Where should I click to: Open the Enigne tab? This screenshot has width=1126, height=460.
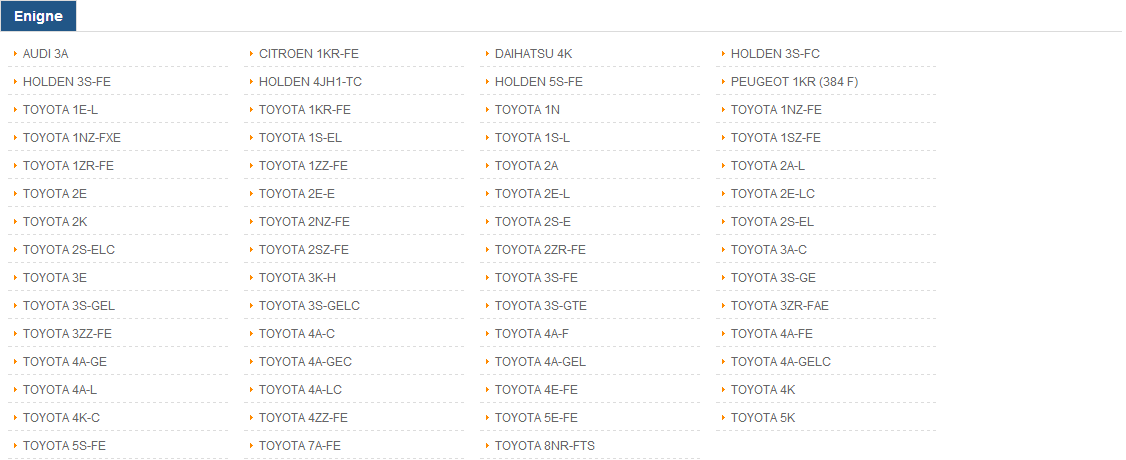click(38, 16)
